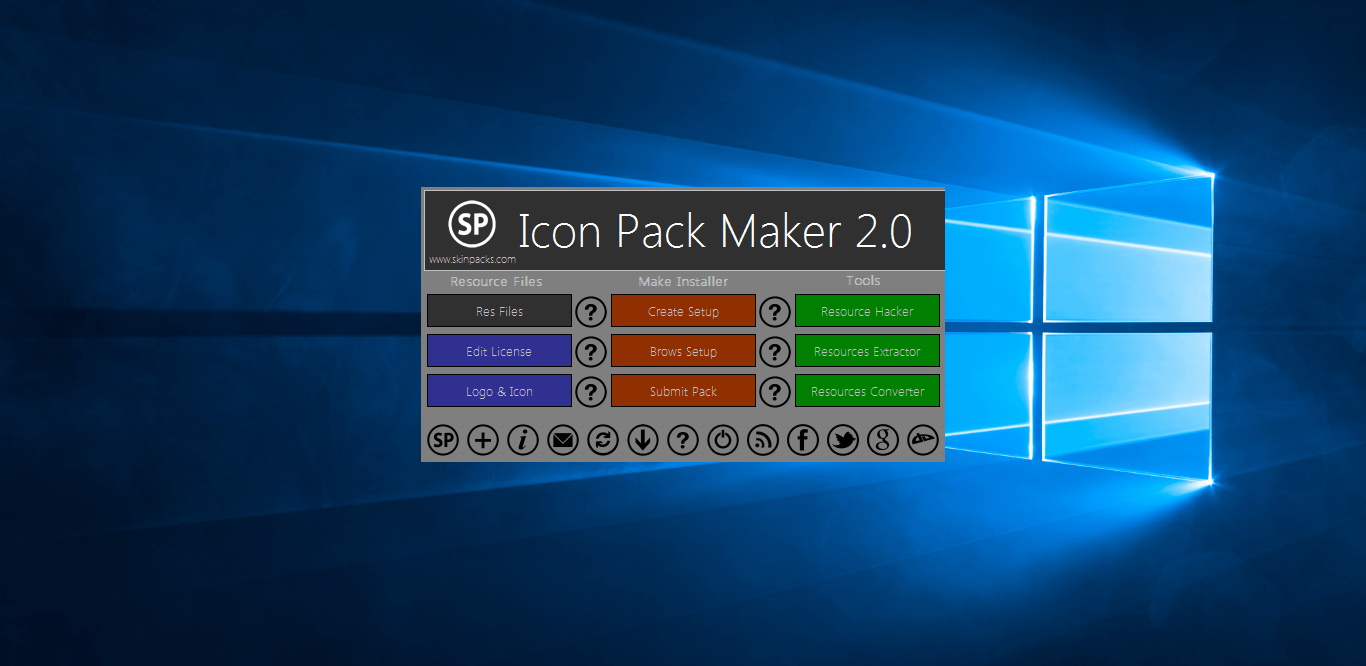Open the help question mark icon
1366x666 pixels.
click(x=683, y=440)
